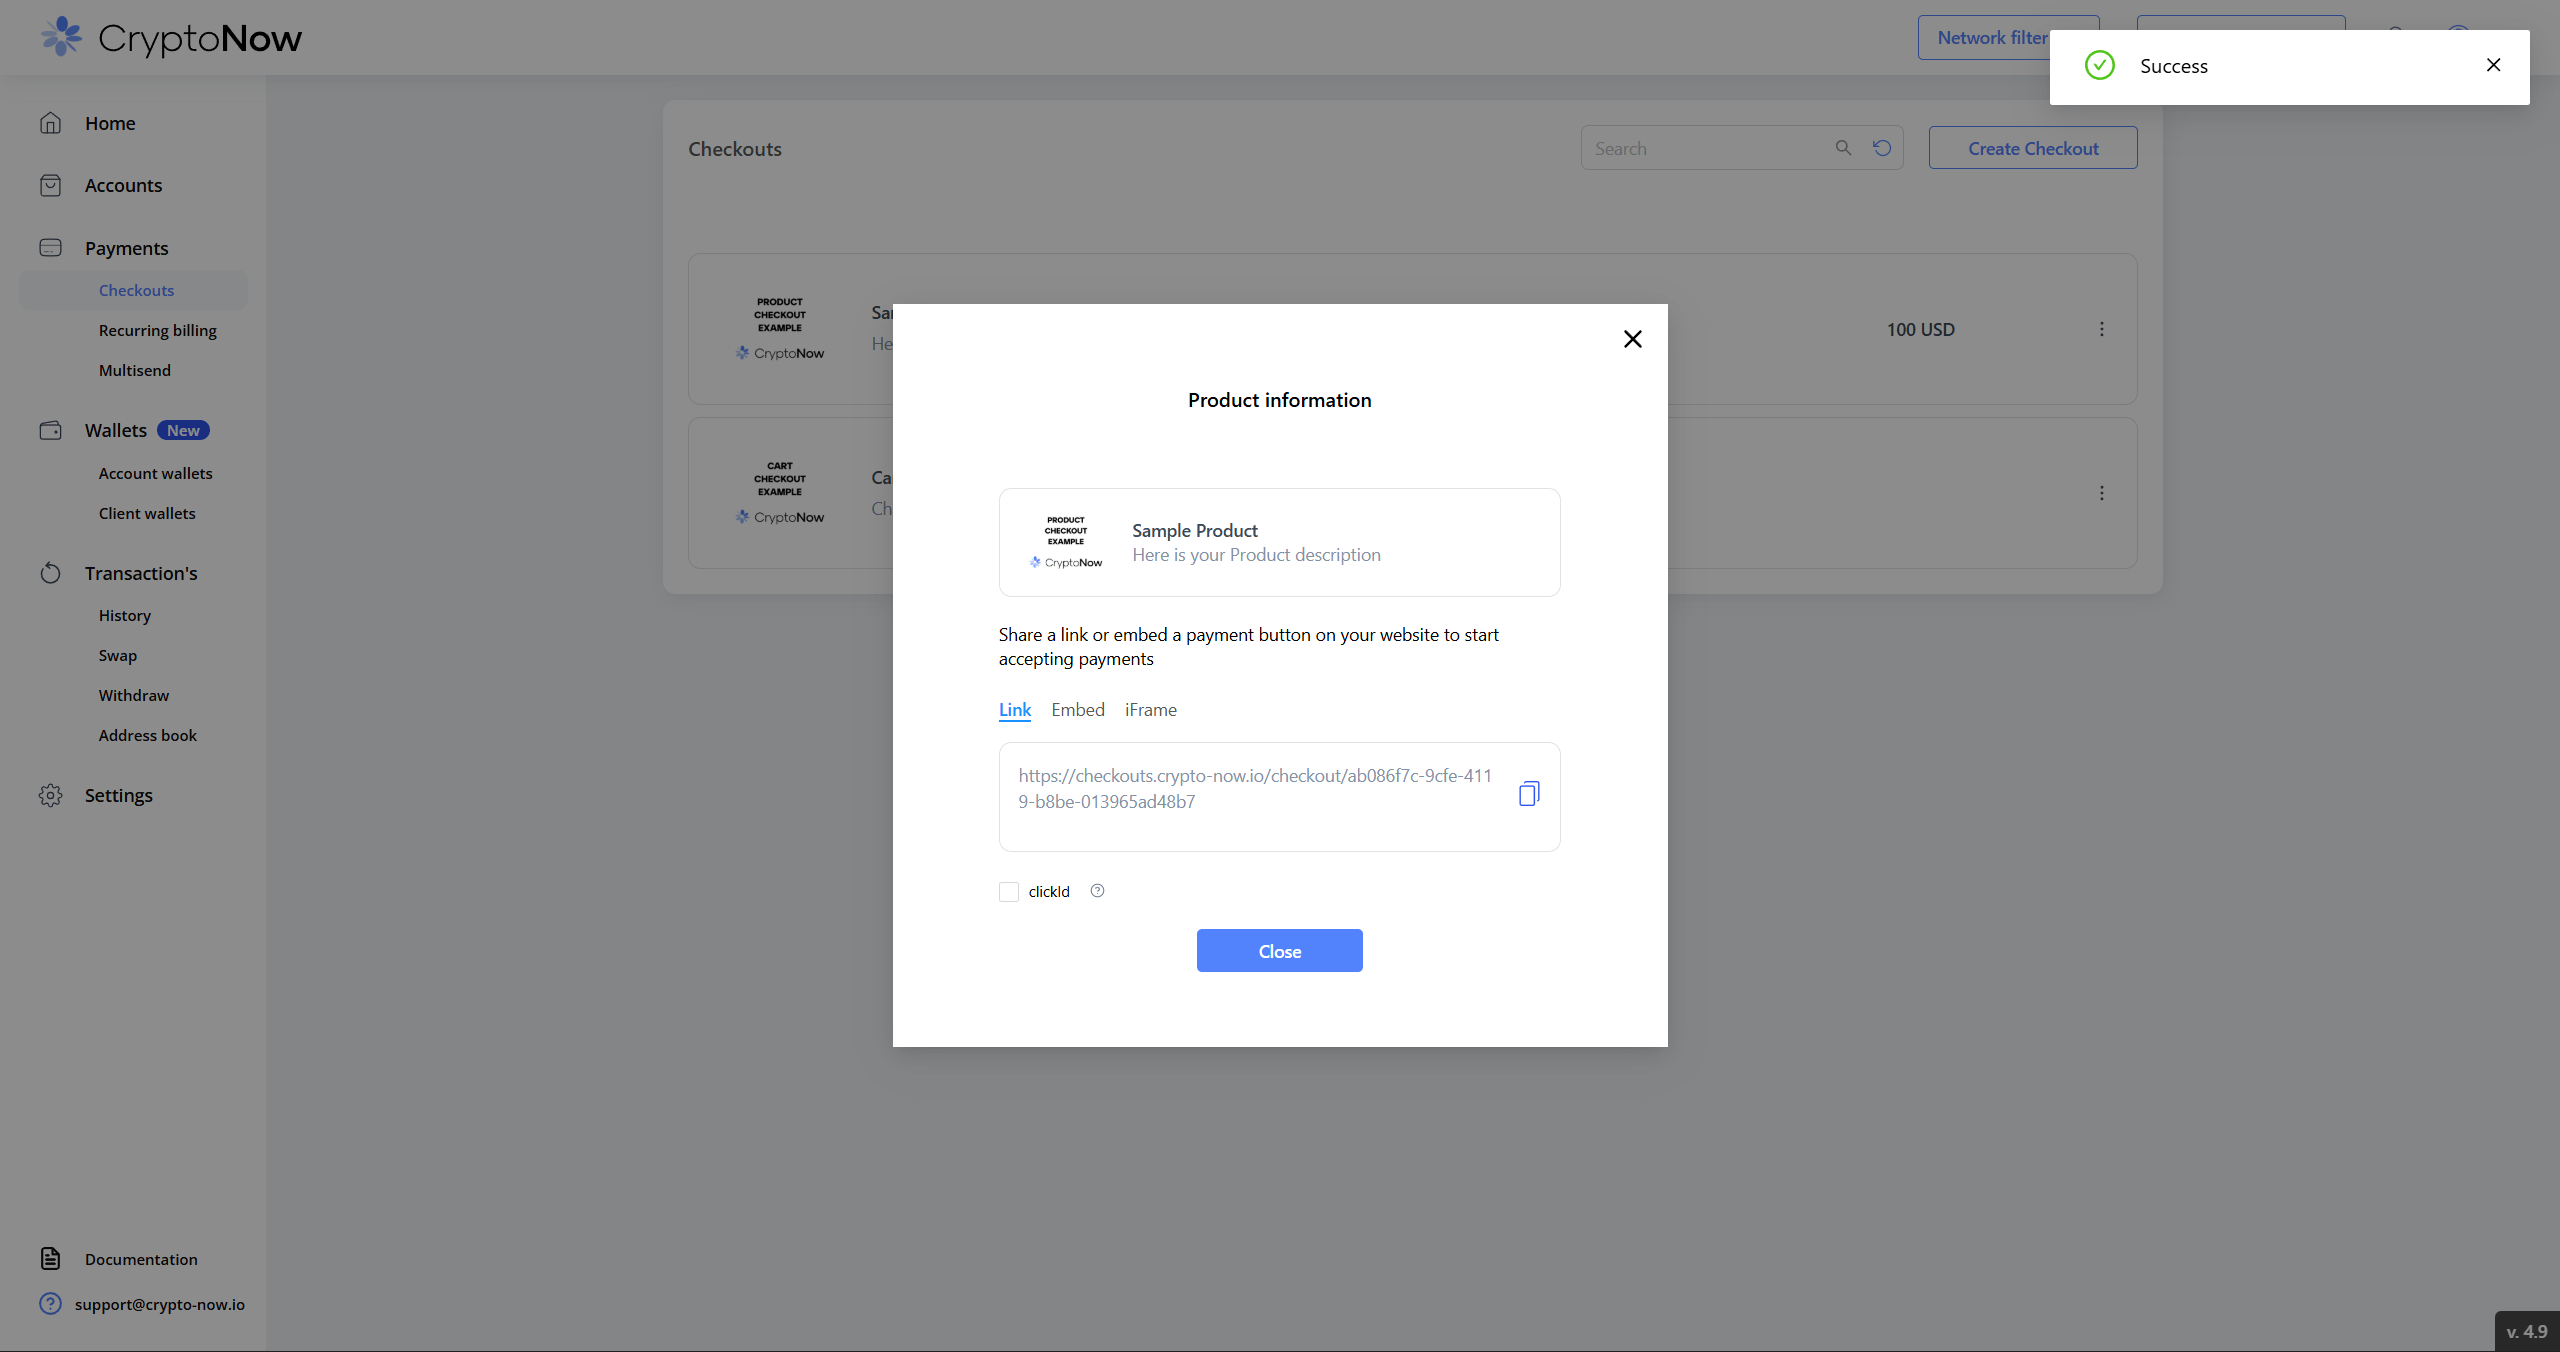
Task: Click the 100 USD price text
Action: click(1920, 329)
